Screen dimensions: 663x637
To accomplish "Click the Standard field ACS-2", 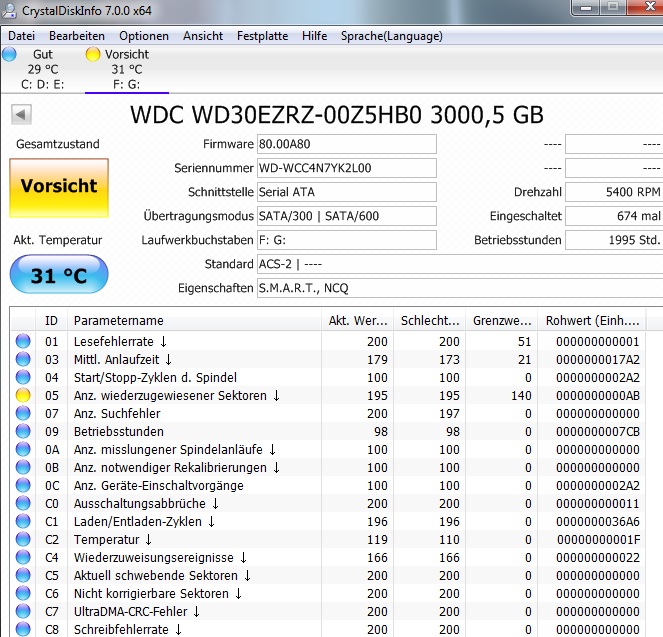I will point(460,264).
